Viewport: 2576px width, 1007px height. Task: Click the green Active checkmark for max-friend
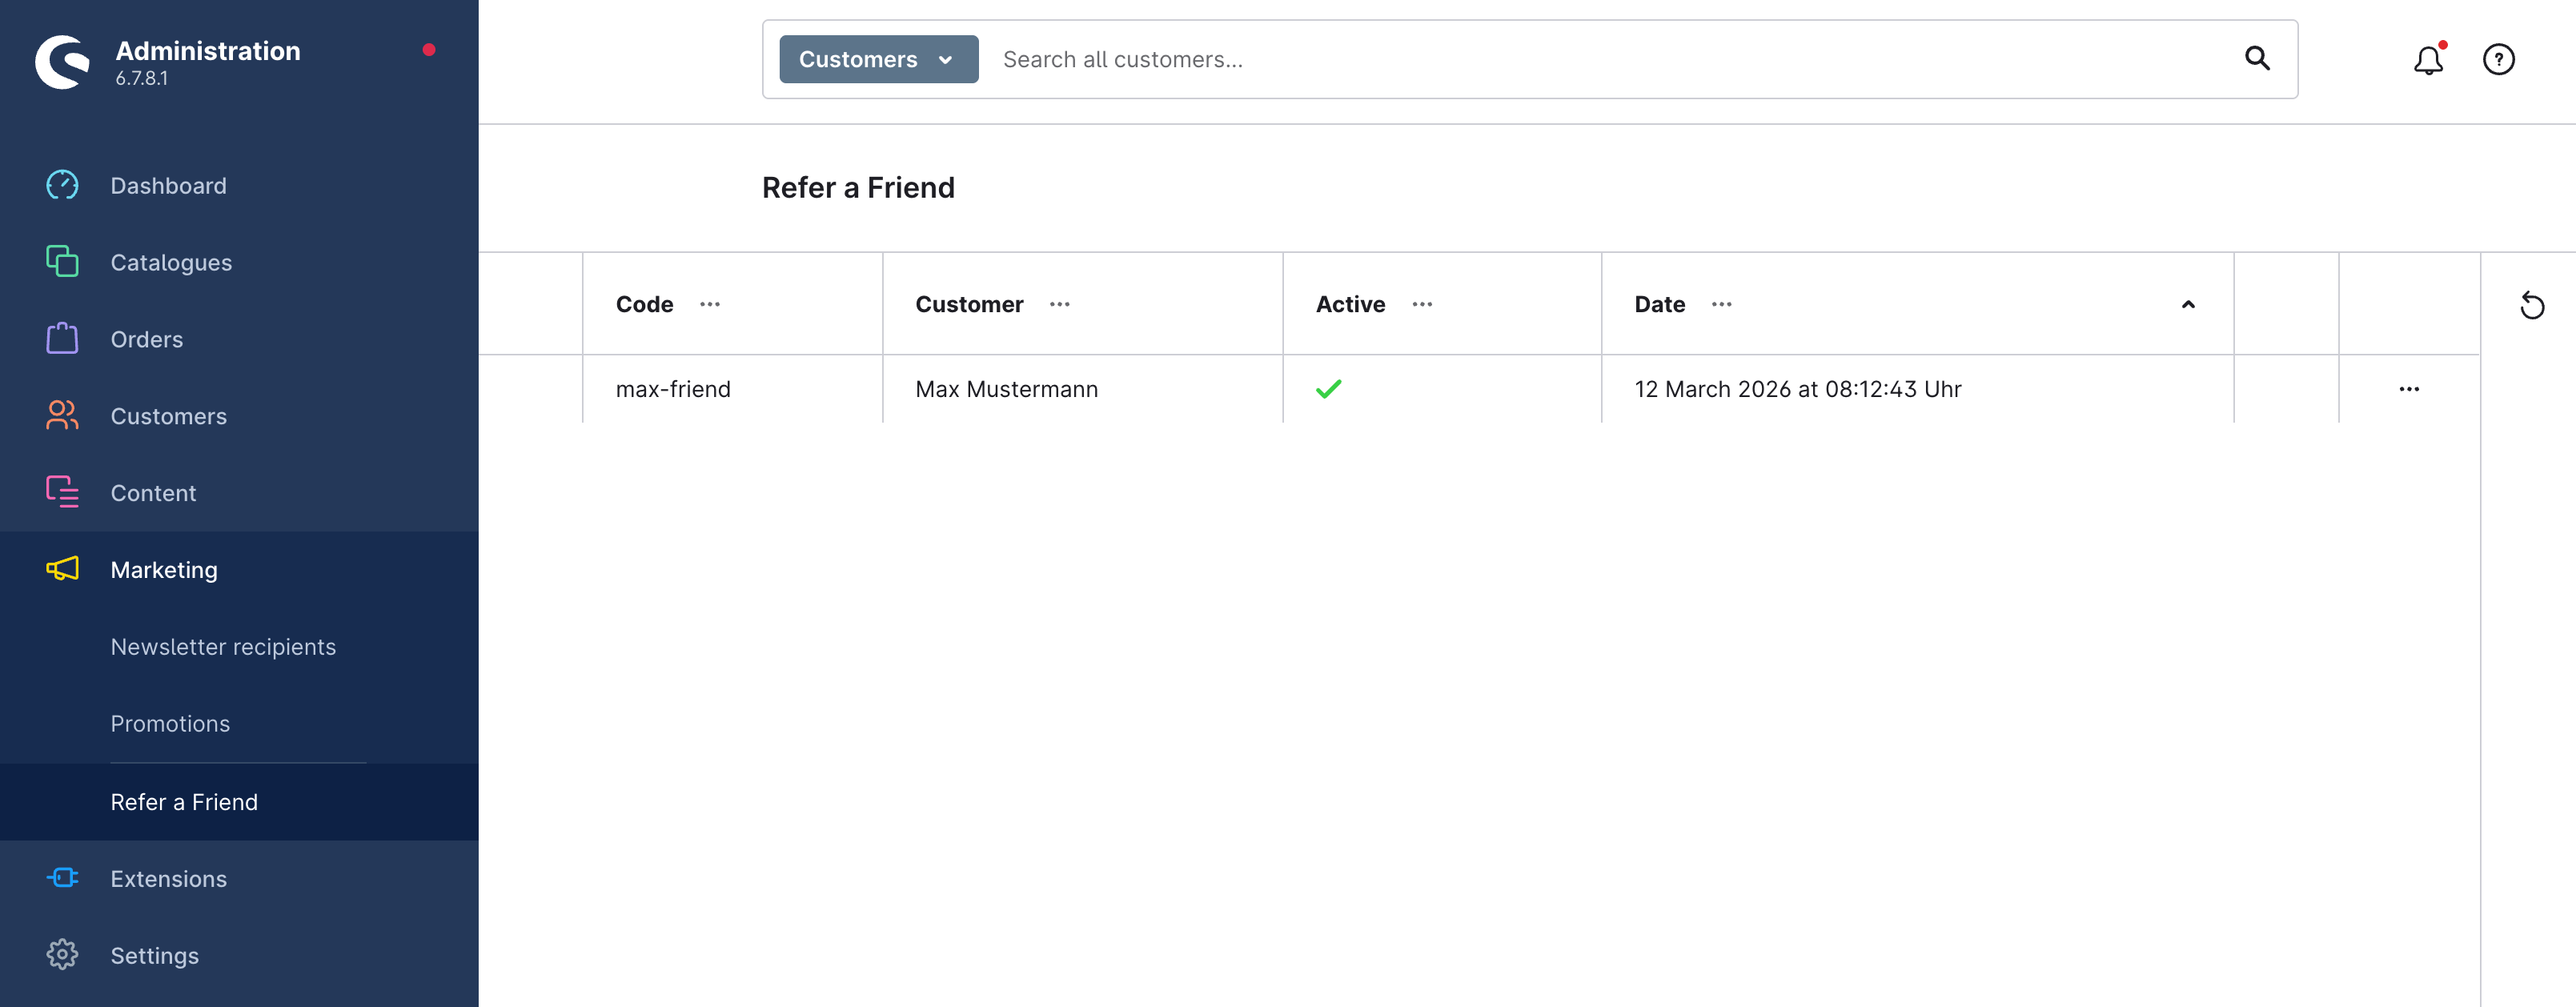pyautogui.click(x=1328, y=389)
